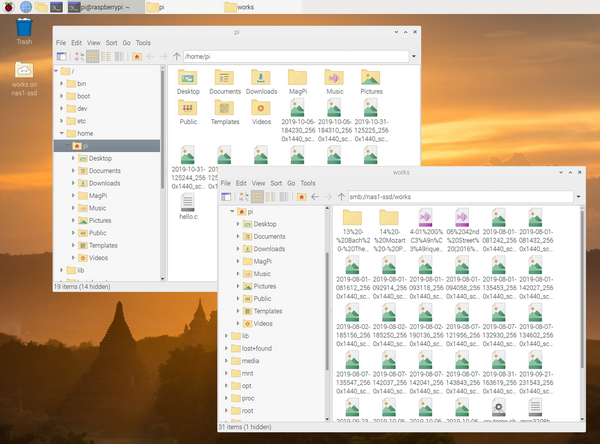
Task: Open Trash on the desktop
Action: 24,27
